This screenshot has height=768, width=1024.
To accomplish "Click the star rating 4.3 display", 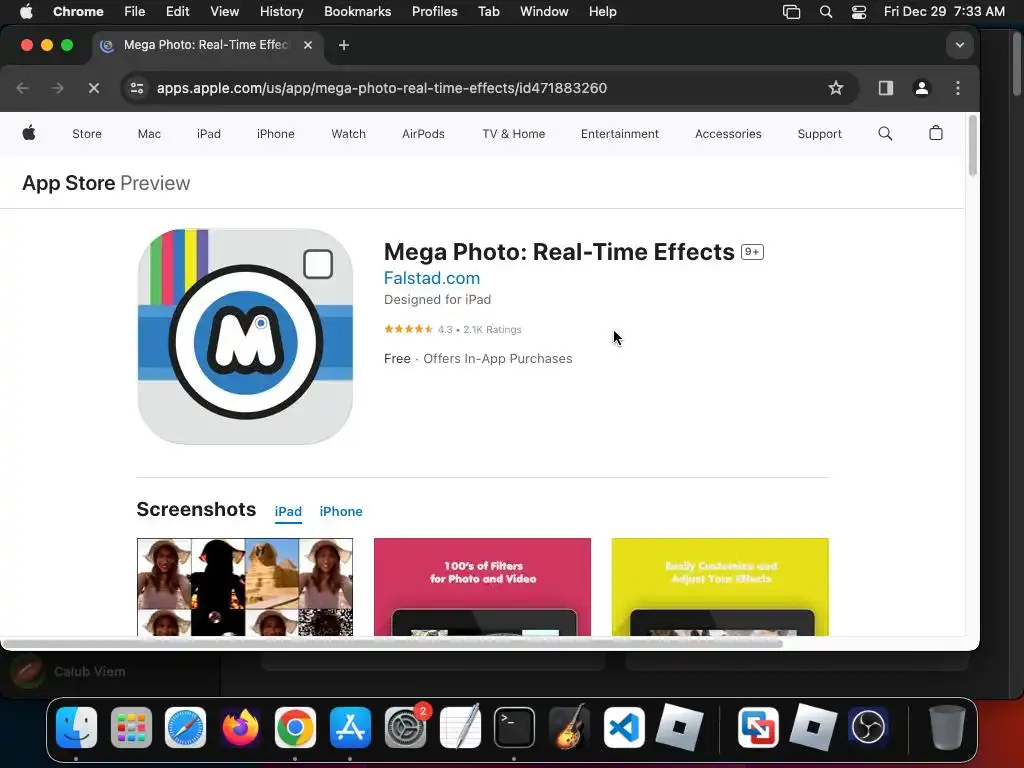I will pos(418,329).
